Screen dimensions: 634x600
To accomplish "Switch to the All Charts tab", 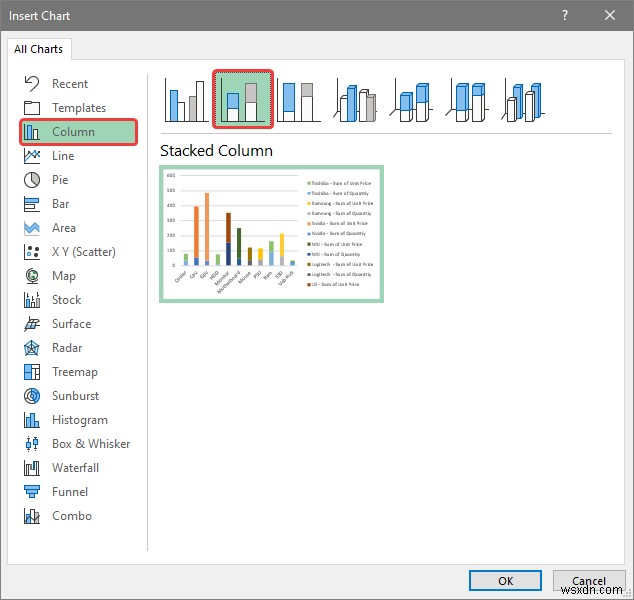I will 39,49.
